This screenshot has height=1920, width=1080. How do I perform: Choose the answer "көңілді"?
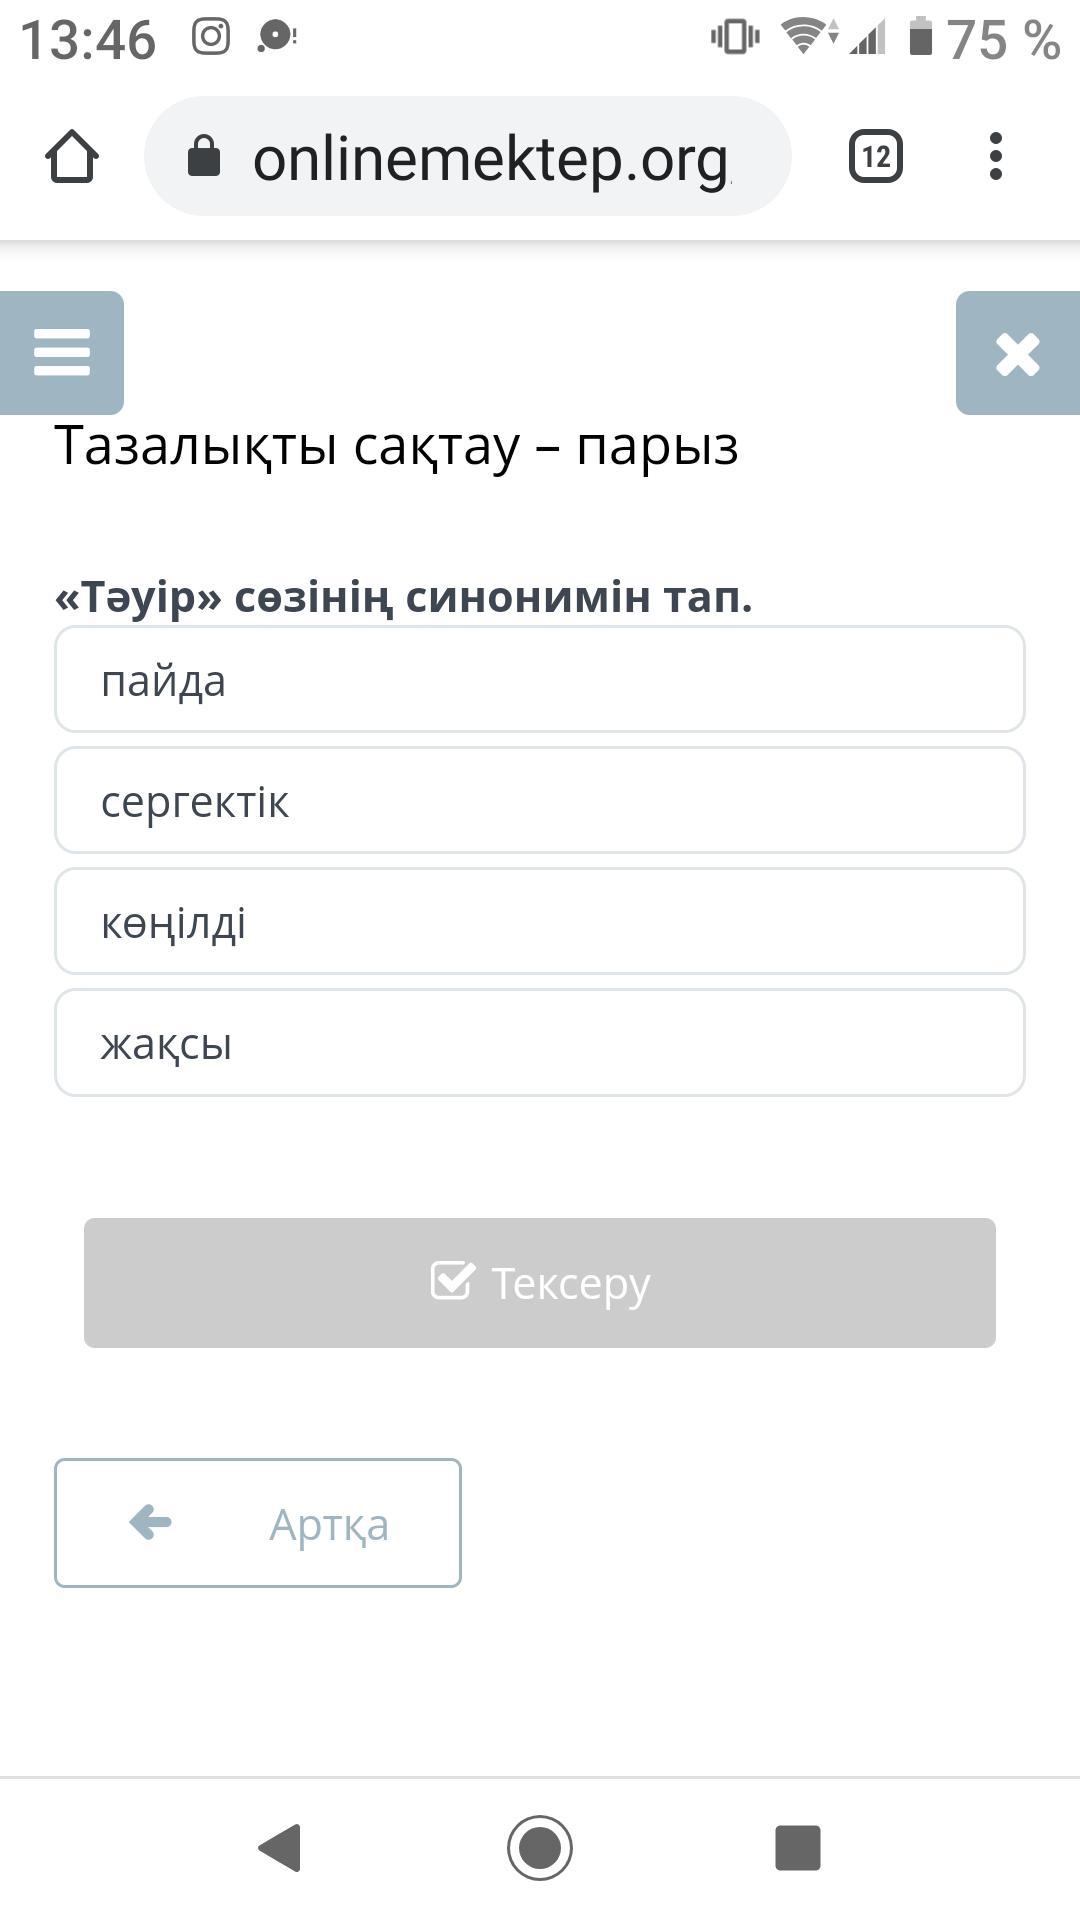(540, 922)
